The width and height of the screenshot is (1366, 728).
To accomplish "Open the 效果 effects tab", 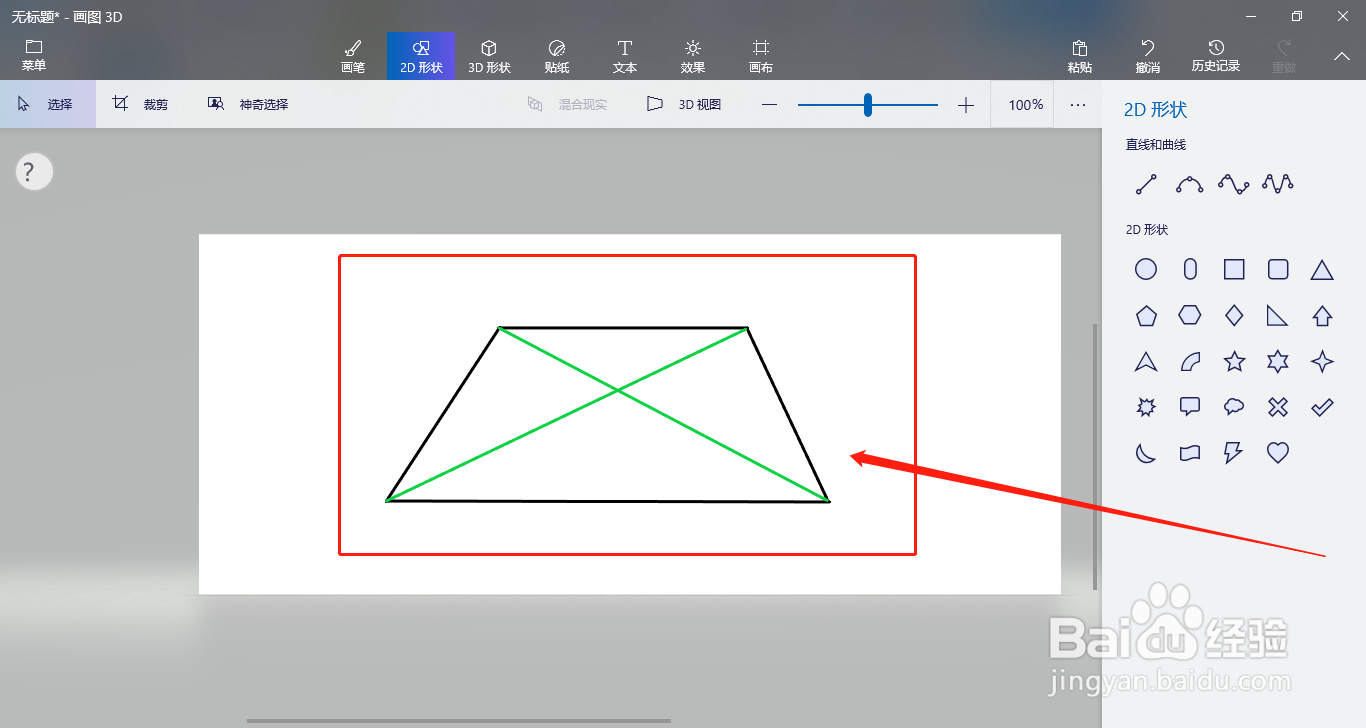I will 693,56.
